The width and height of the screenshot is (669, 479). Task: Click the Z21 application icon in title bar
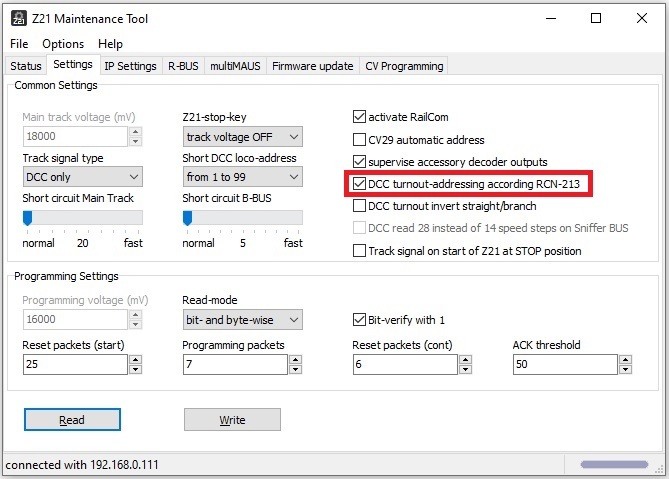tap(18, 18)
